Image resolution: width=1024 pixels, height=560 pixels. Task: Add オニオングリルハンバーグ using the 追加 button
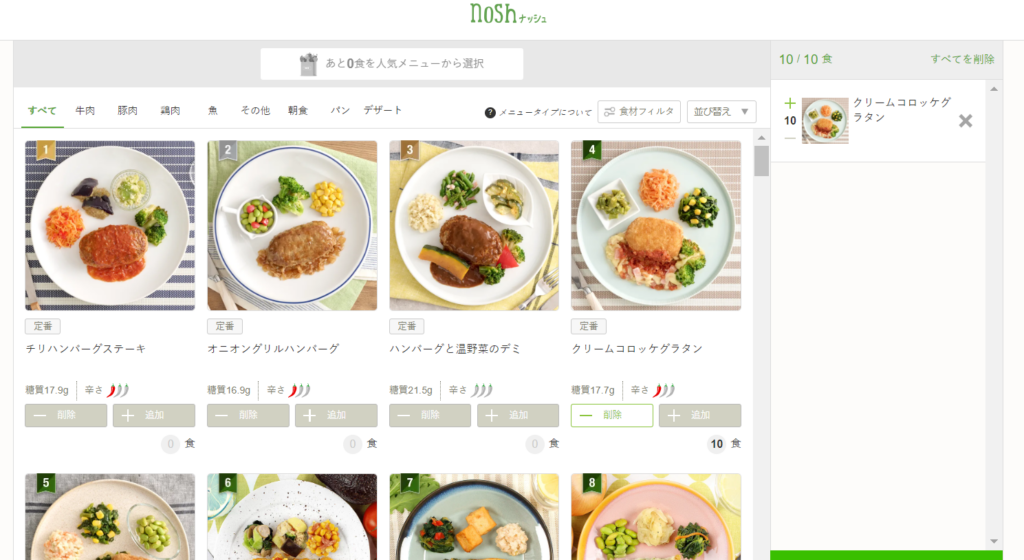336,415
